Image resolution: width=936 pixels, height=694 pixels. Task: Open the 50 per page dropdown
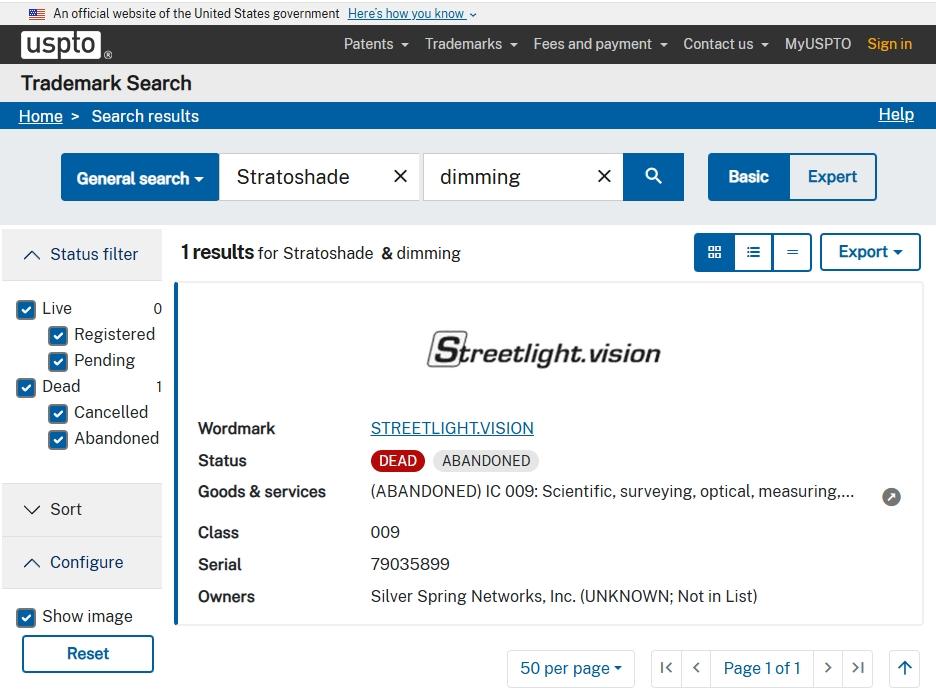click(571, 668)
